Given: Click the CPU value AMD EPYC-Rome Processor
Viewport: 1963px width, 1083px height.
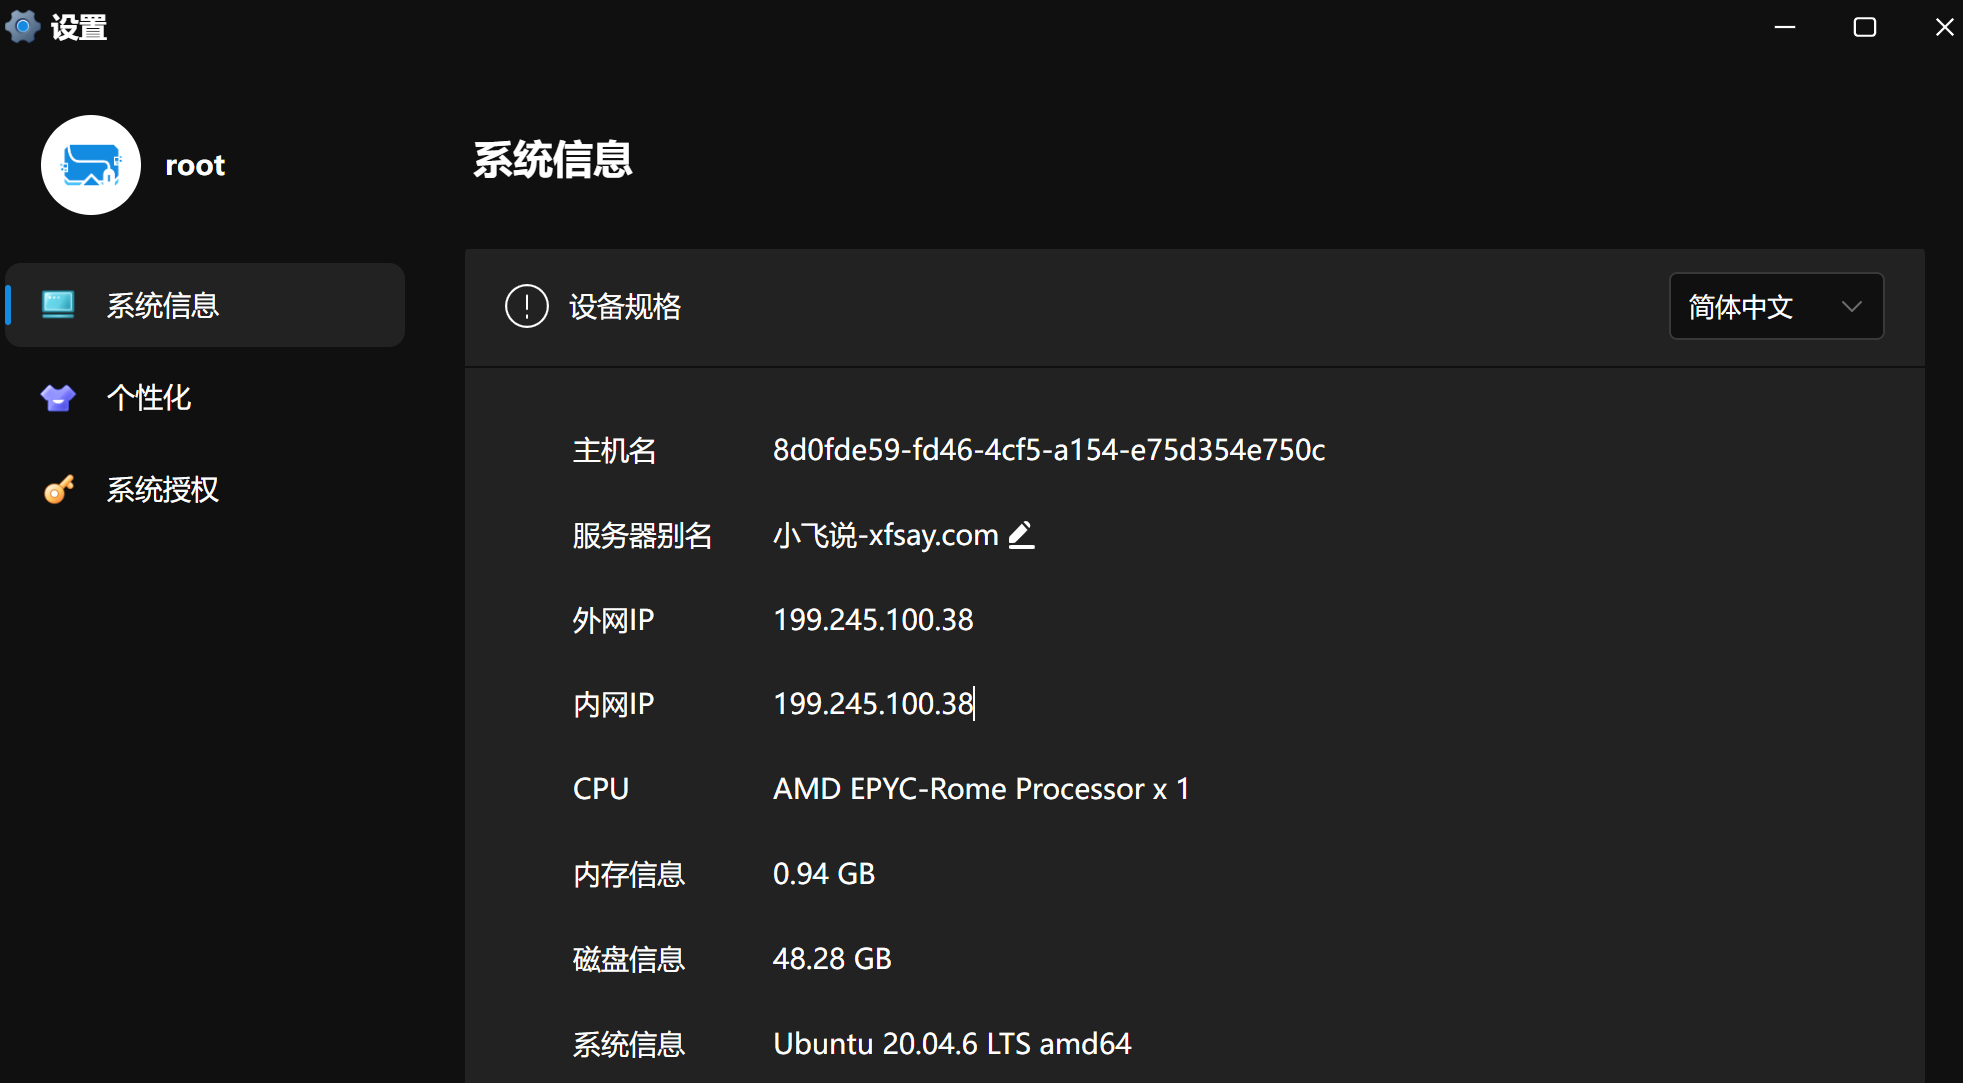Looking at the screenshot, I should (981, 789).
